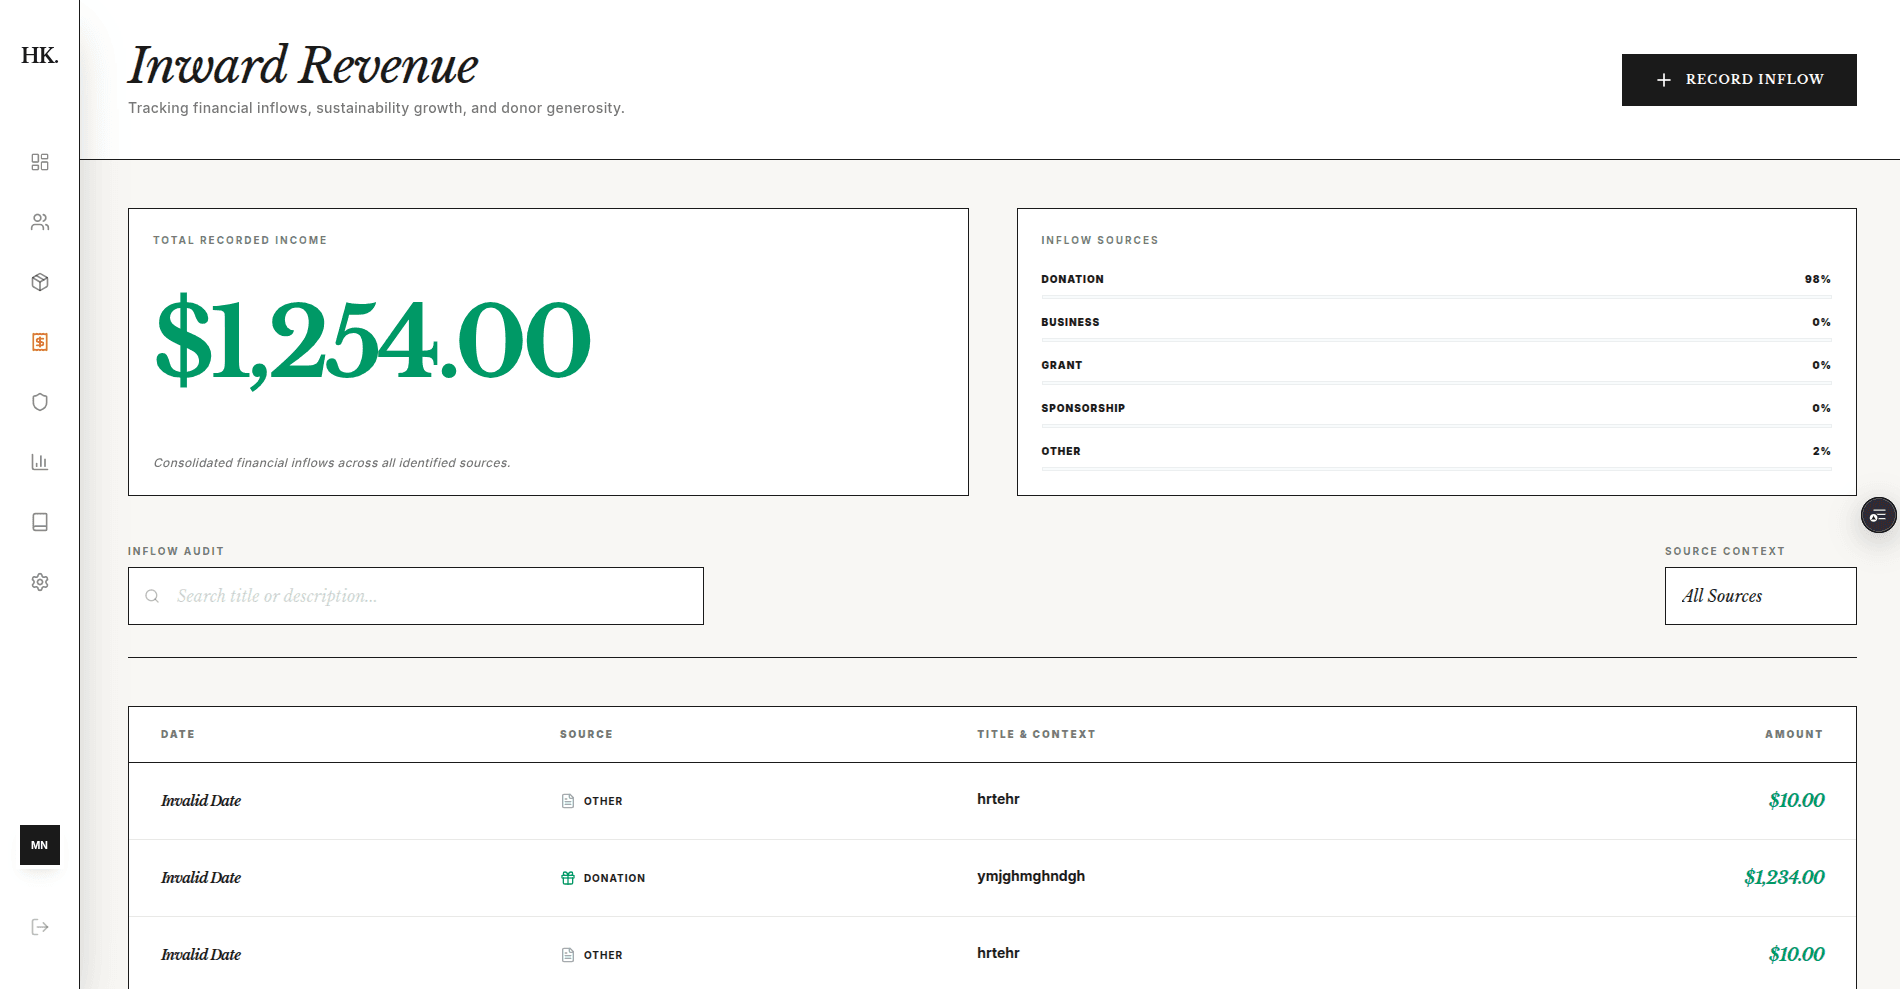Click the document icon in first OTHER row
Image resolution: width=1900 pixels, height=989 pixels.
coord(568,801)
